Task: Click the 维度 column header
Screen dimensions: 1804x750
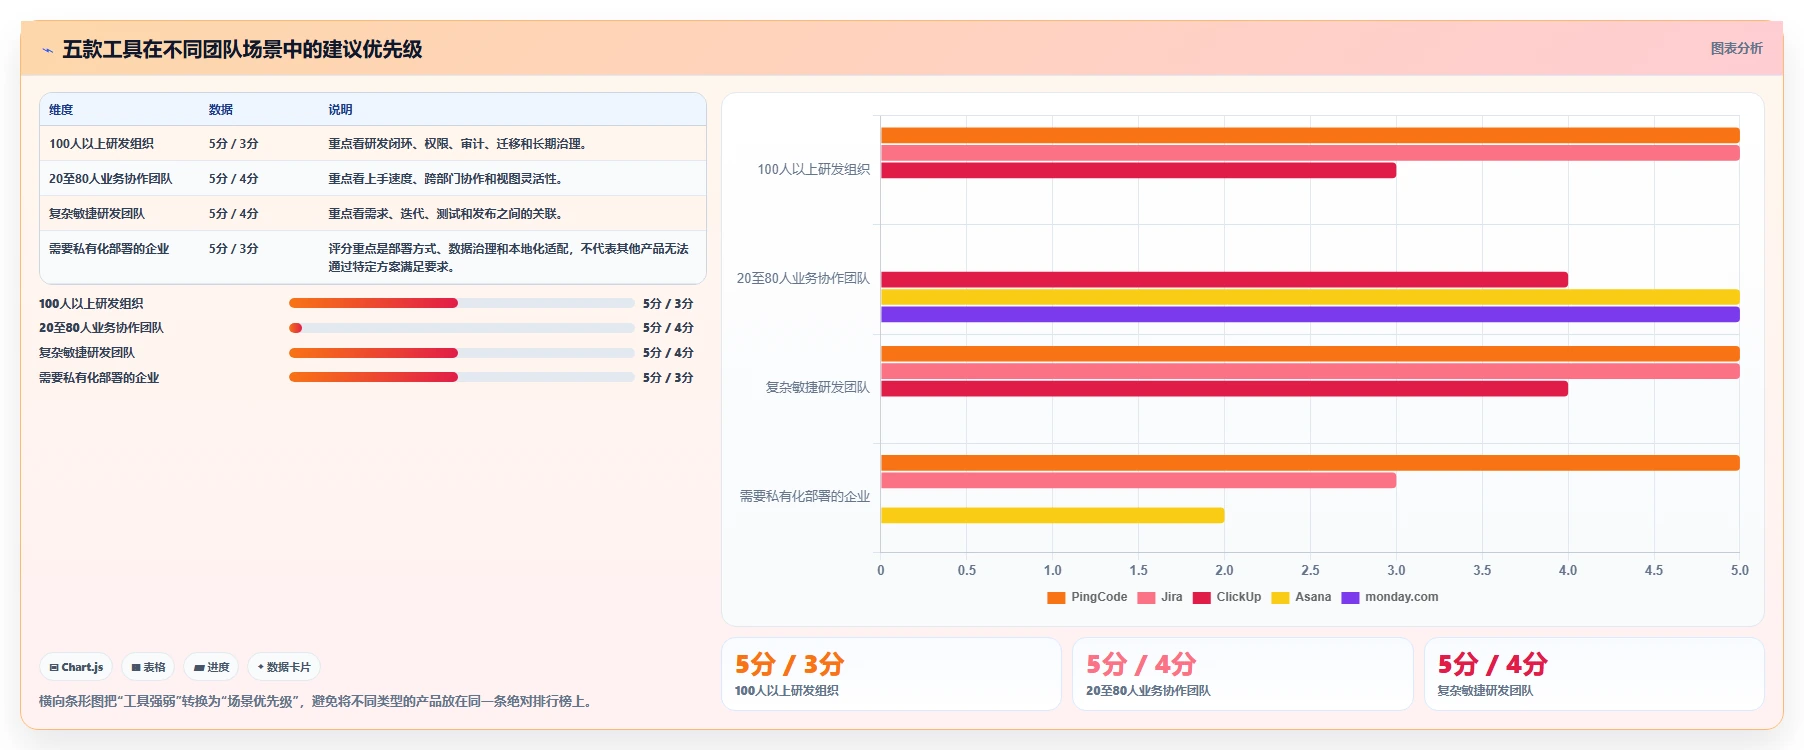Action: [61, 110]
